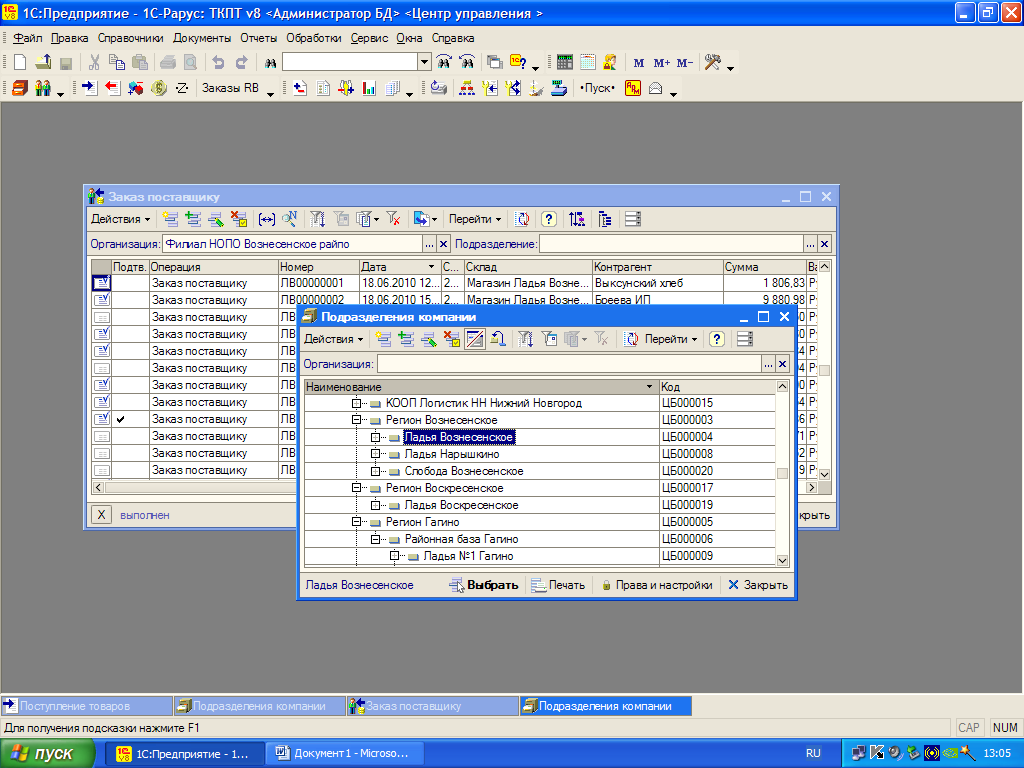Click date interval icon in Заказ поставщику toolbar
The image size is (1024, 768).
coord(266,219)
